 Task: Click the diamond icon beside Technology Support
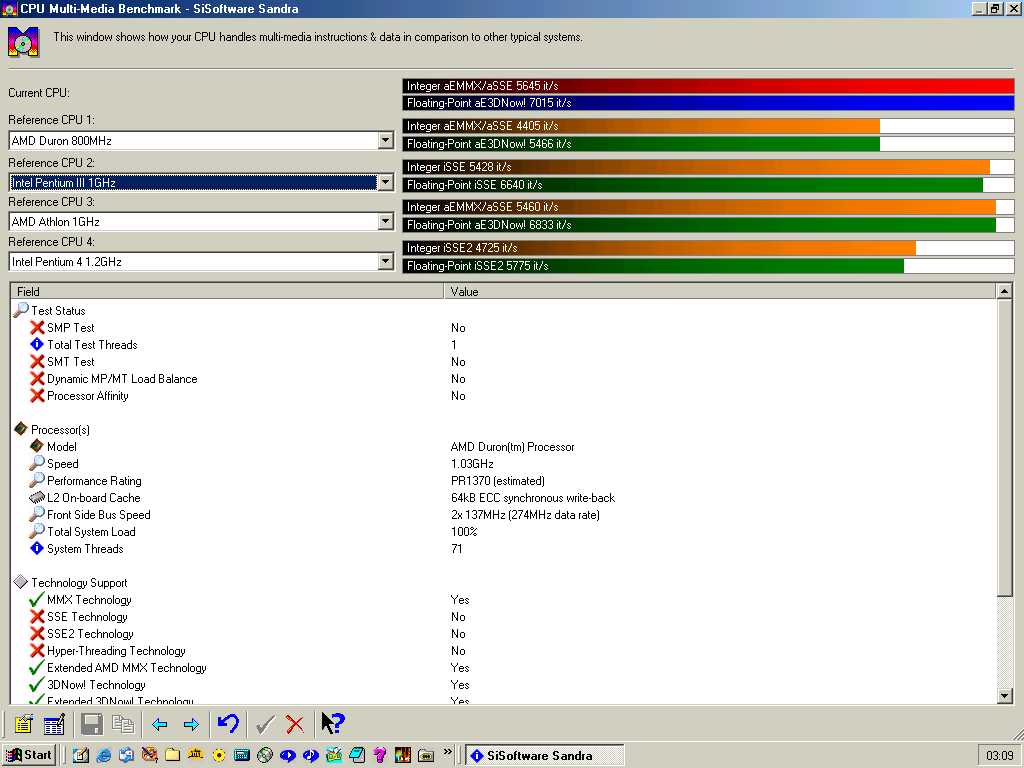(x=21, y=582)
